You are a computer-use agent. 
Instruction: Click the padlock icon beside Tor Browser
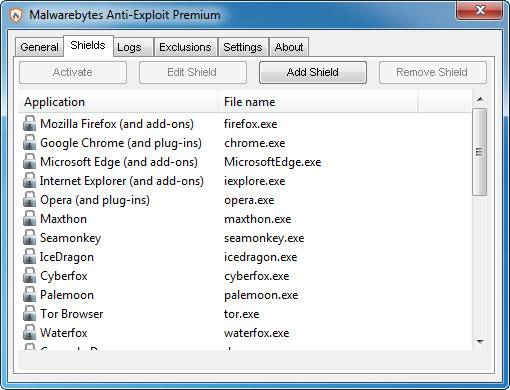(29, 314)
